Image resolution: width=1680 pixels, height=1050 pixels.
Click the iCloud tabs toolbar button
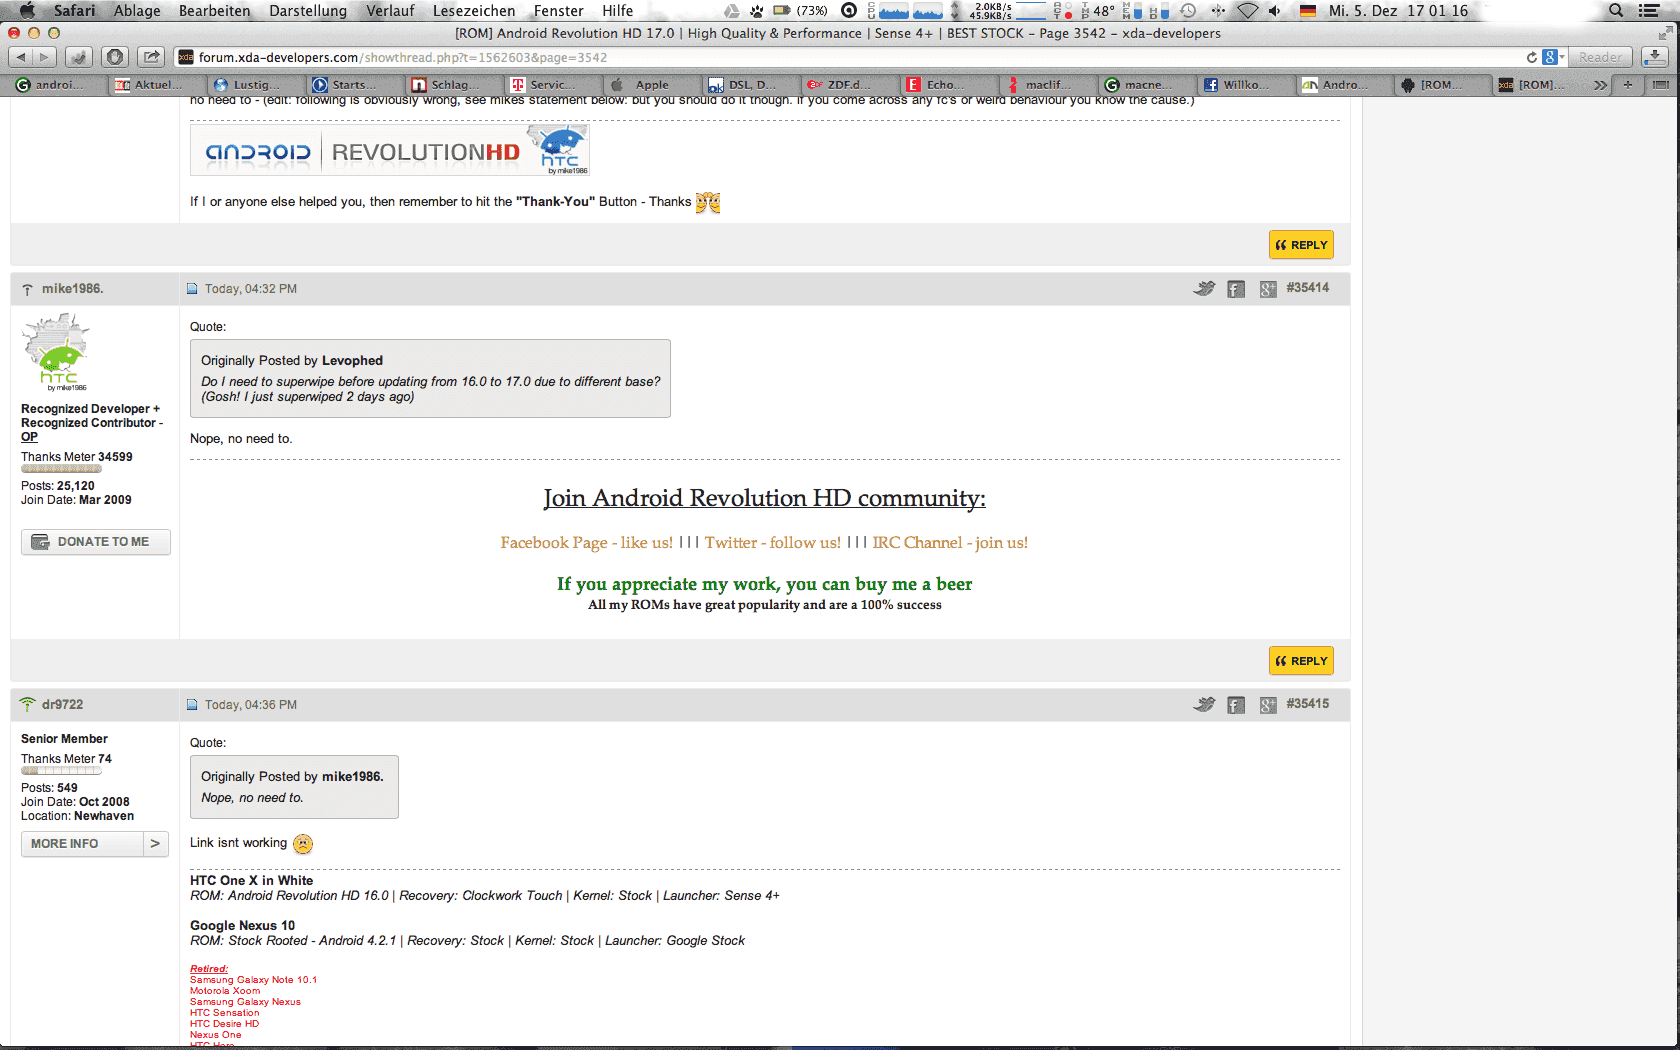[x=80, y=57]
